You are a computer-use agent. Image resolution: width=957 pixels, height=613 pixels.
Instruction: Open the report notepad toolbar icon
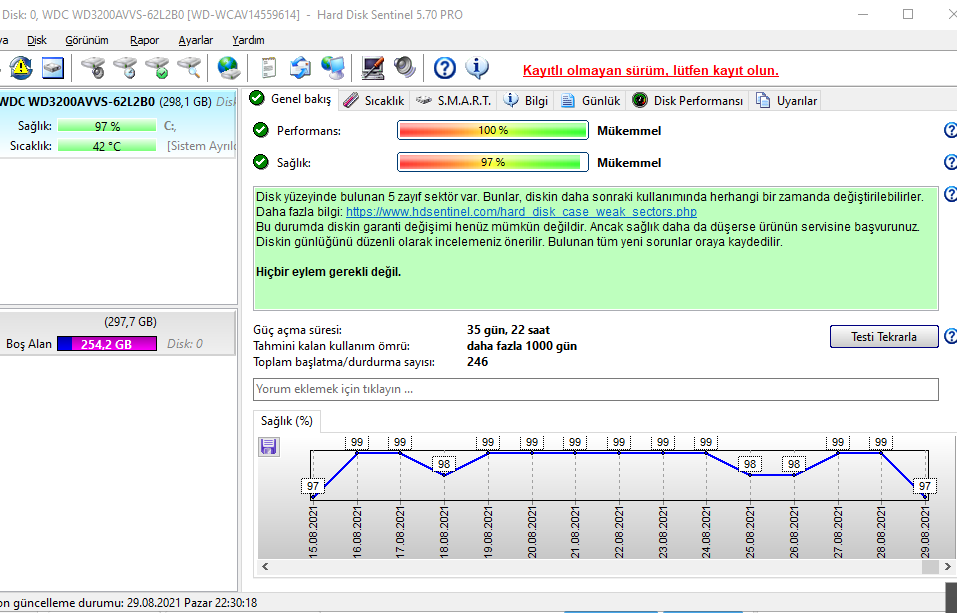269,67
